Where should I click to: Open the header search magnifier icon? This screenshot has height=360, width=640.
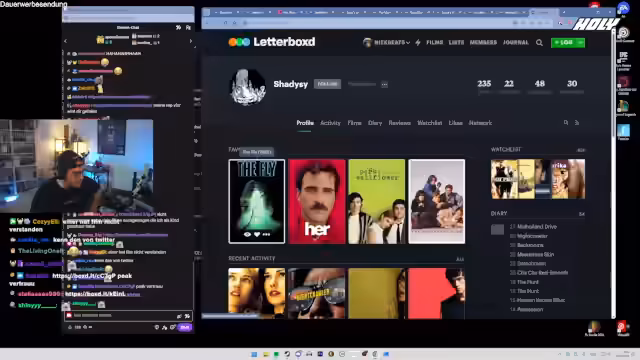539,42
